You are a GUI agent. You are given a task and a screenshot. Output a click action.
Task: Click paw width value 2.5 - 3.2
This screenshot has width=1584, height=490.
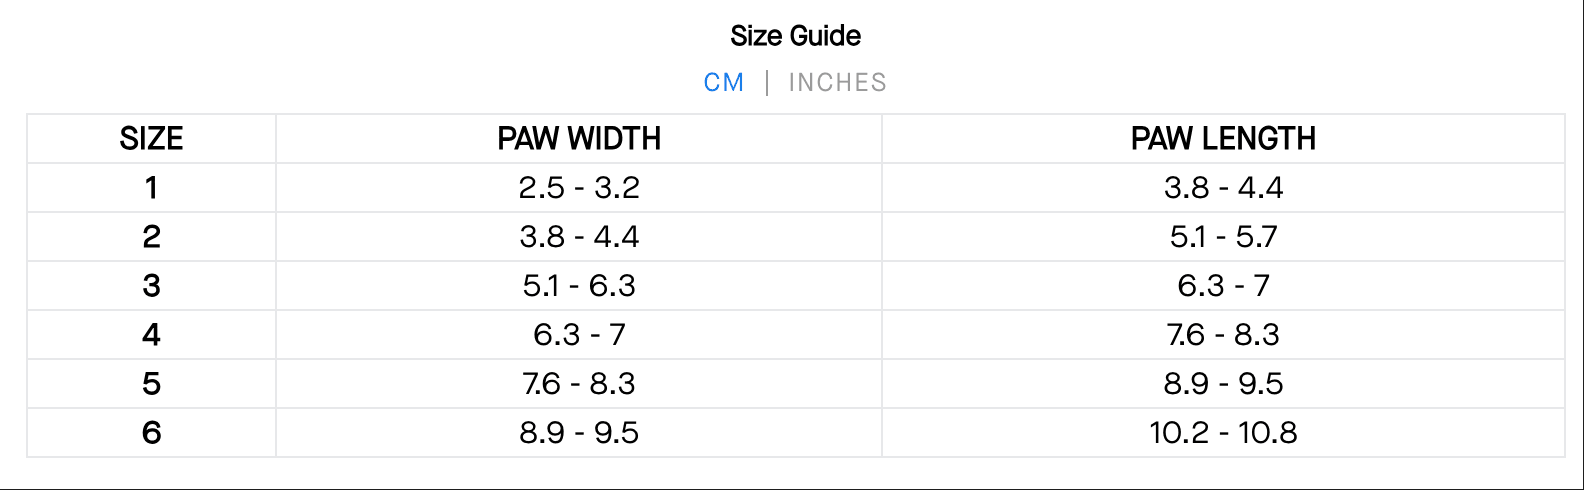point(579,188)
